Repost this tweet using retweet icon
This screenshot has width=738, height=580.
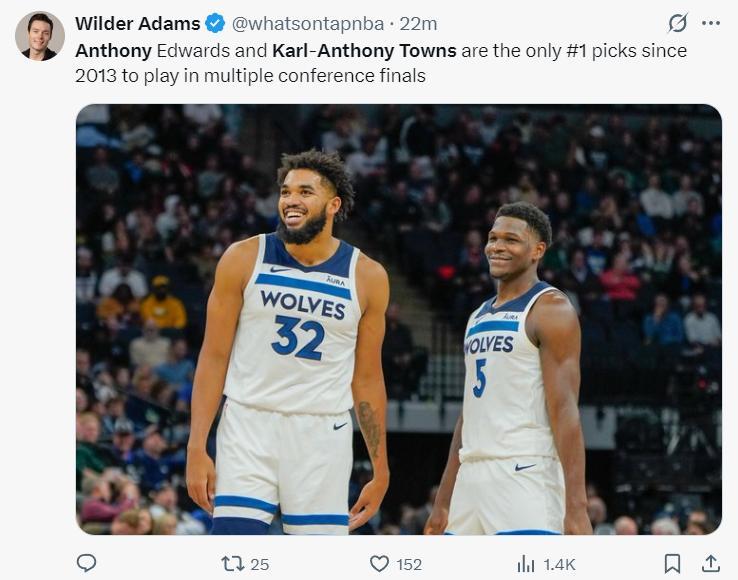(233, 563)
